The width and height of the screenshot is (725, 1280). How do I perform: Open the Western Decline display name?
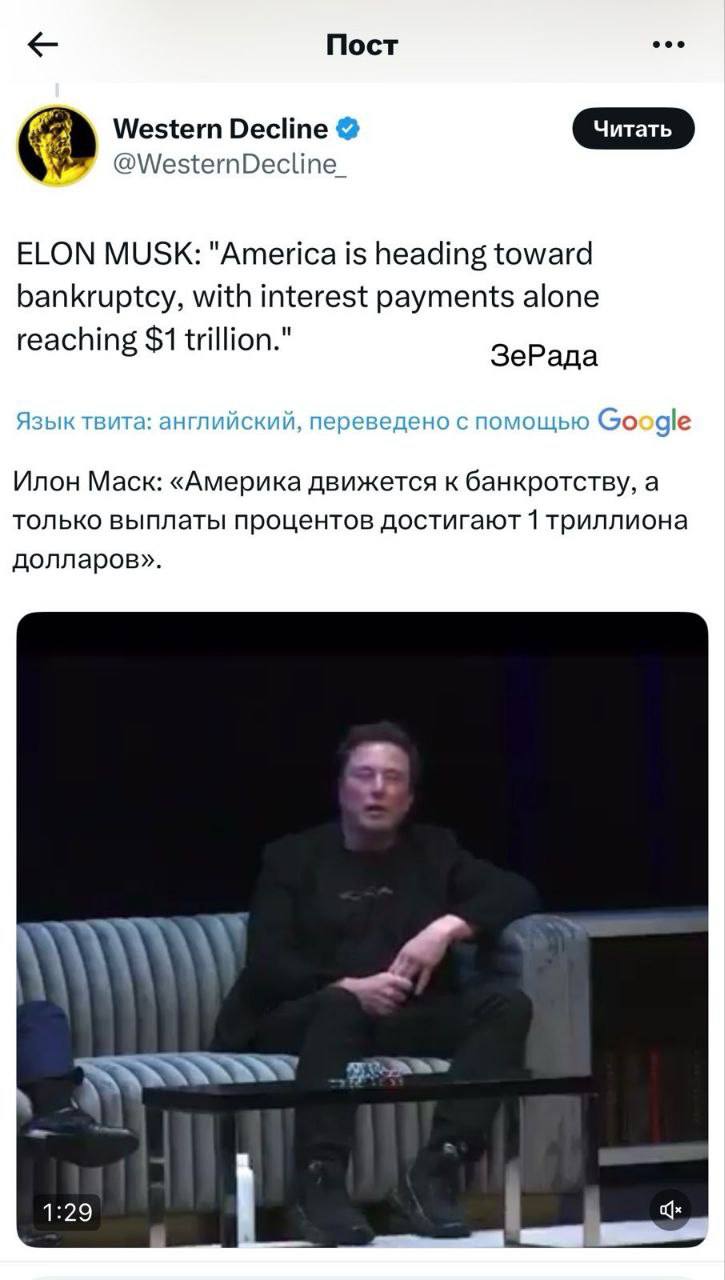point(220,129)
